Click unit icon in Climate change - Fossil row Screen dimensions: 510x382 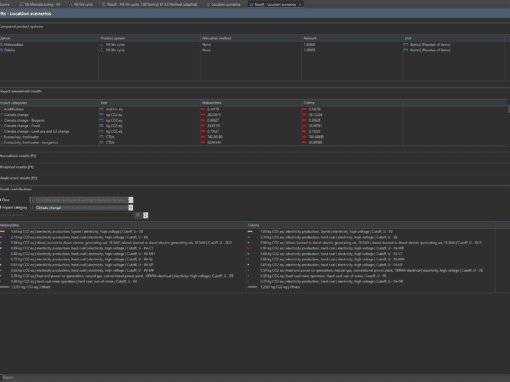pos(101,126)
